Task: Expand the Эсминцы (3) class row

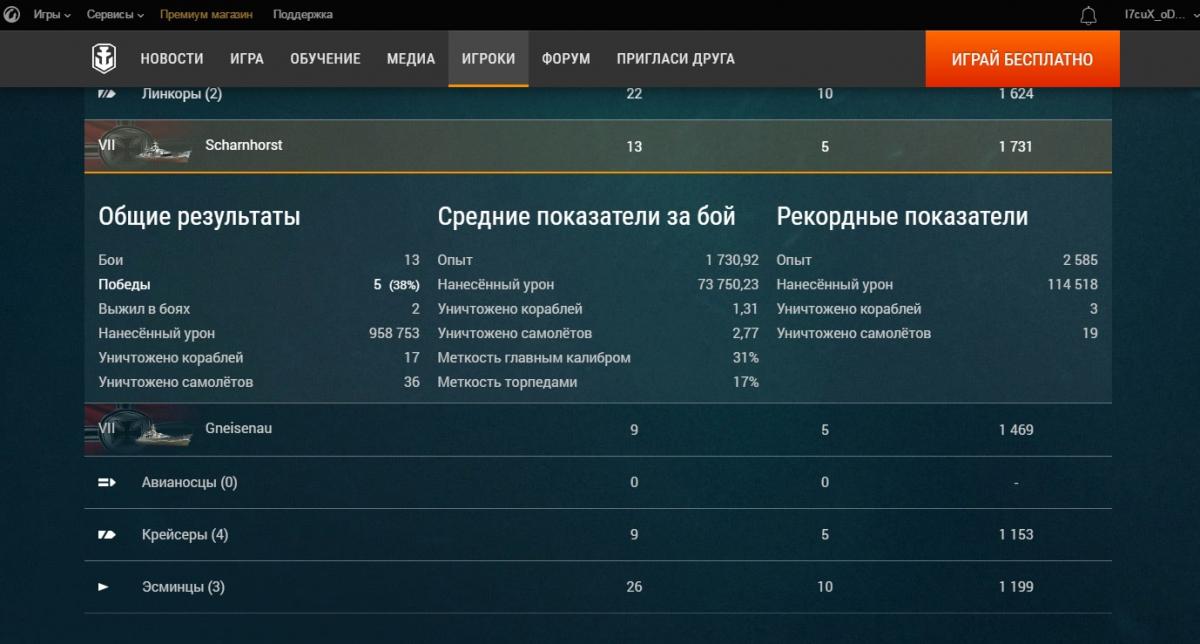Action: pyautogui.click(x=598, y=587)
